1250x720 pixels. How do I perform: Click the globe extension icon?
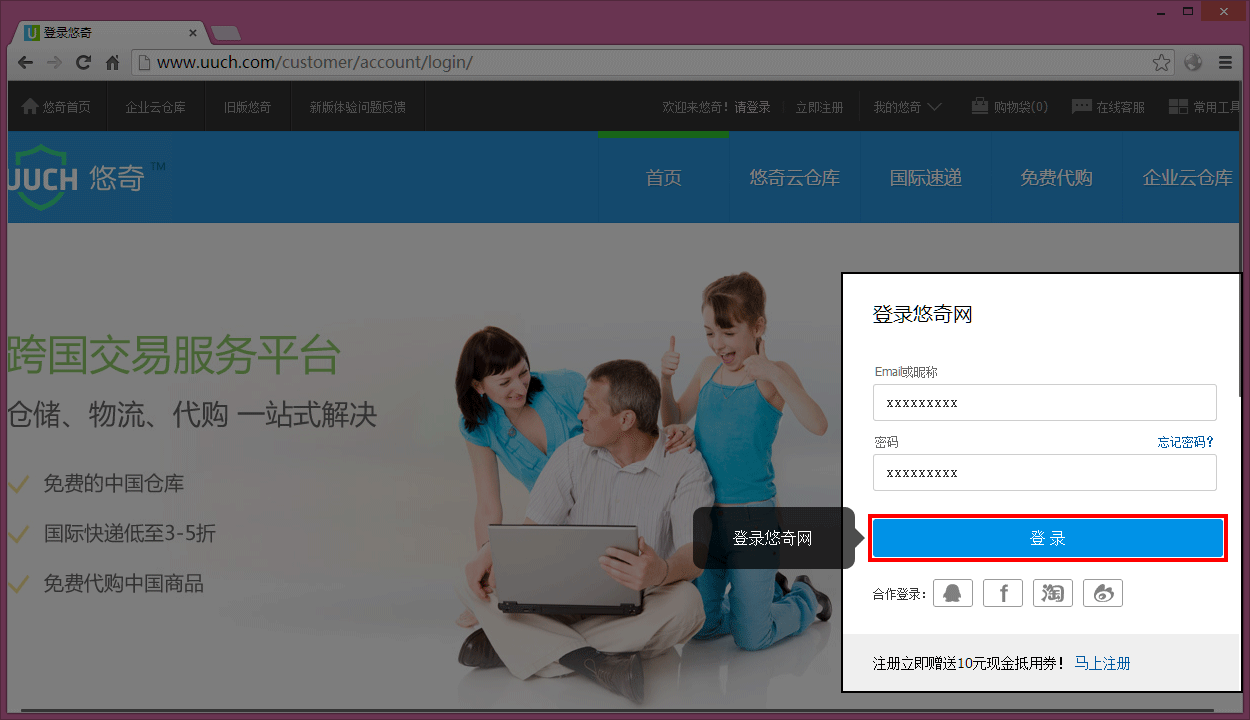point(1192,62)
